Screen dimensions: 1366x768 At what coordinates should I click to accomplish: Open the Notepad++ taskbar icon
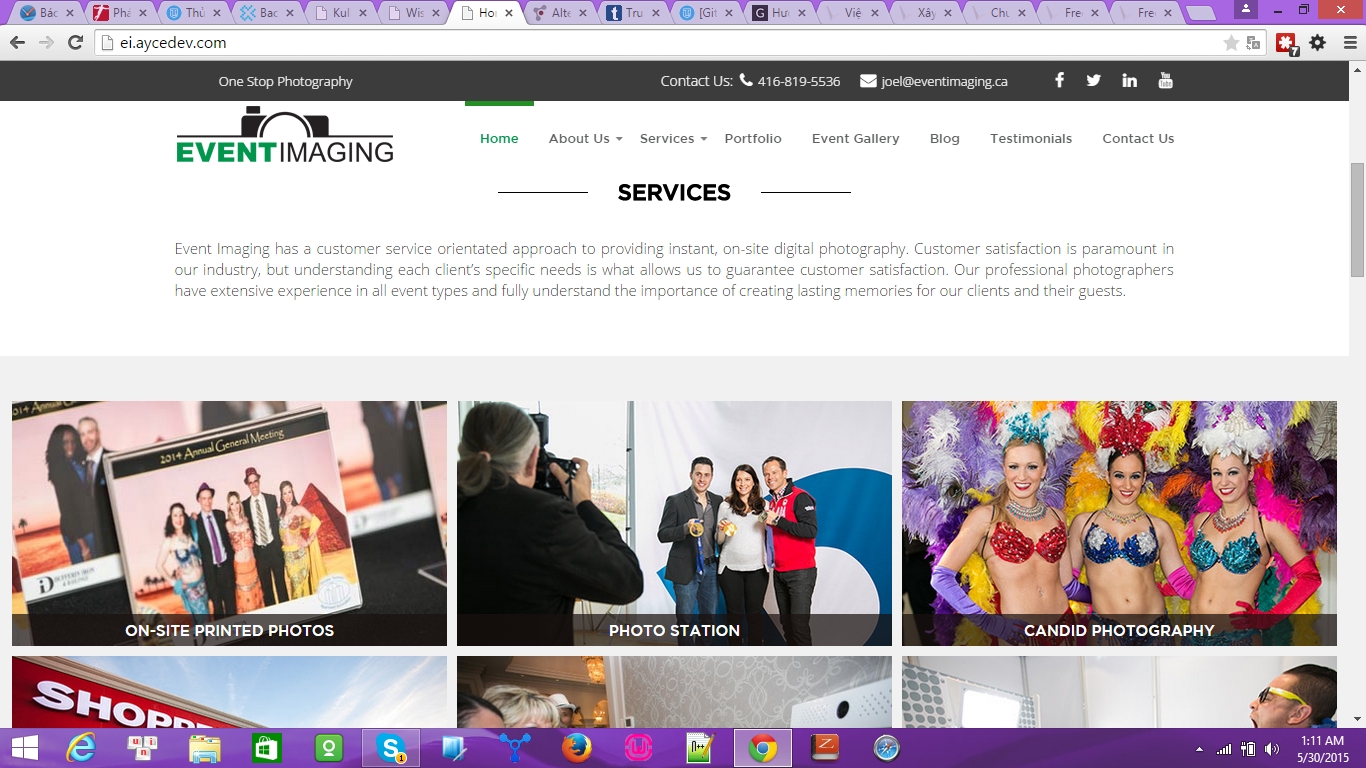click(x=700, y=748)
